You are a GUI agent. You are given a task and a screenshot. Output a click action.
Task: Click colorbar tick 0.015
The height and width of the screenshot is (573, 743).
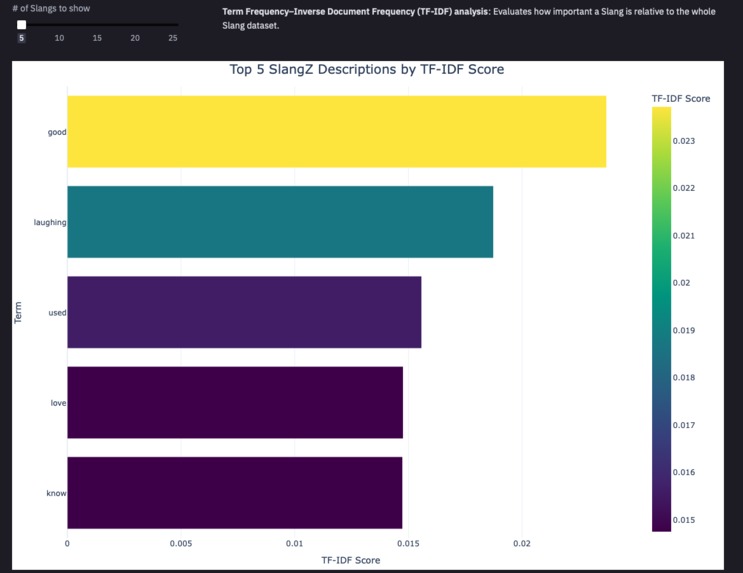click(684, 520)
